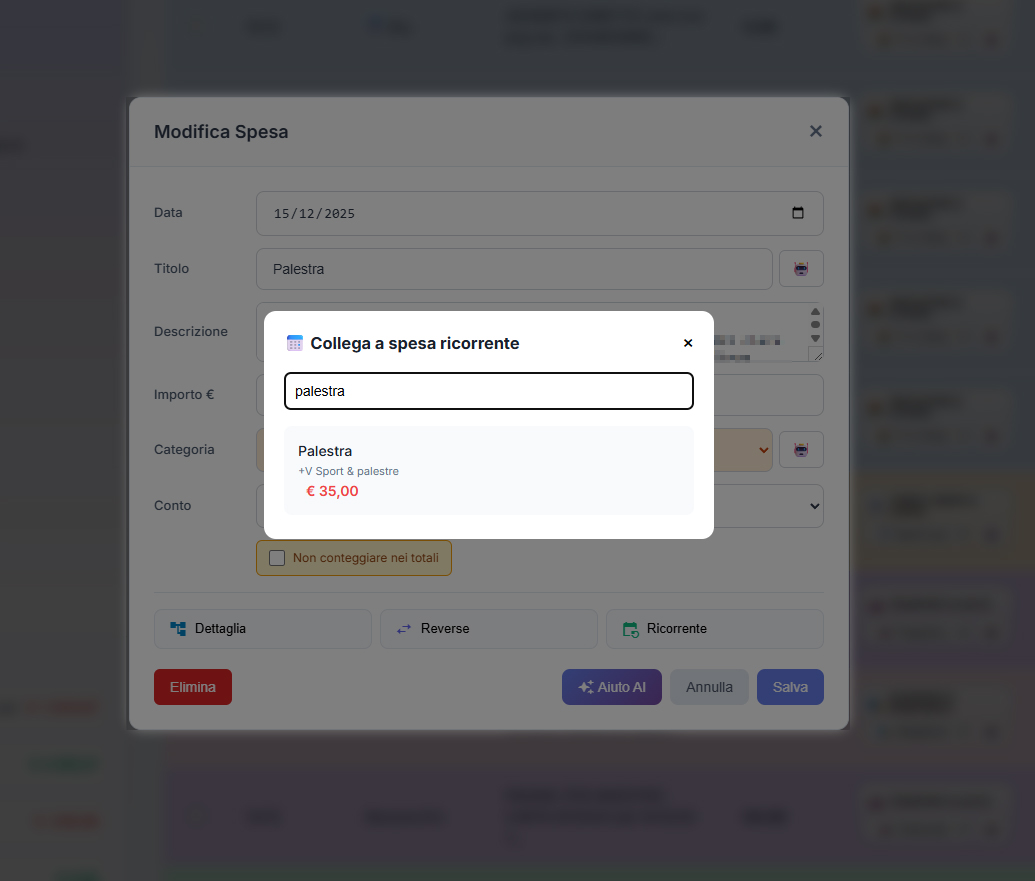Close the Modifica Spesa dialog

click(x=816, y=131)
